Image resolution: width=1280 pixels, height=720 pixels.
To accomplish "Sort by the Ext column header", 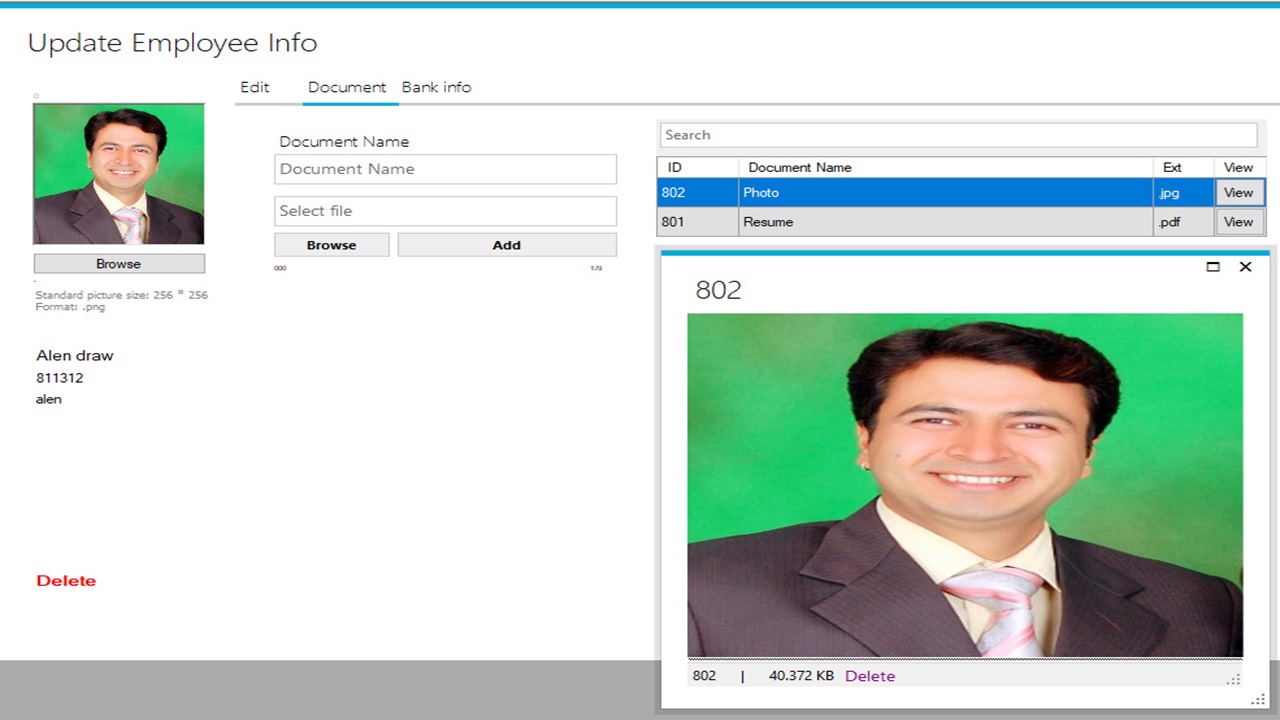I will pyautogui.click(x=1170, y=167).
